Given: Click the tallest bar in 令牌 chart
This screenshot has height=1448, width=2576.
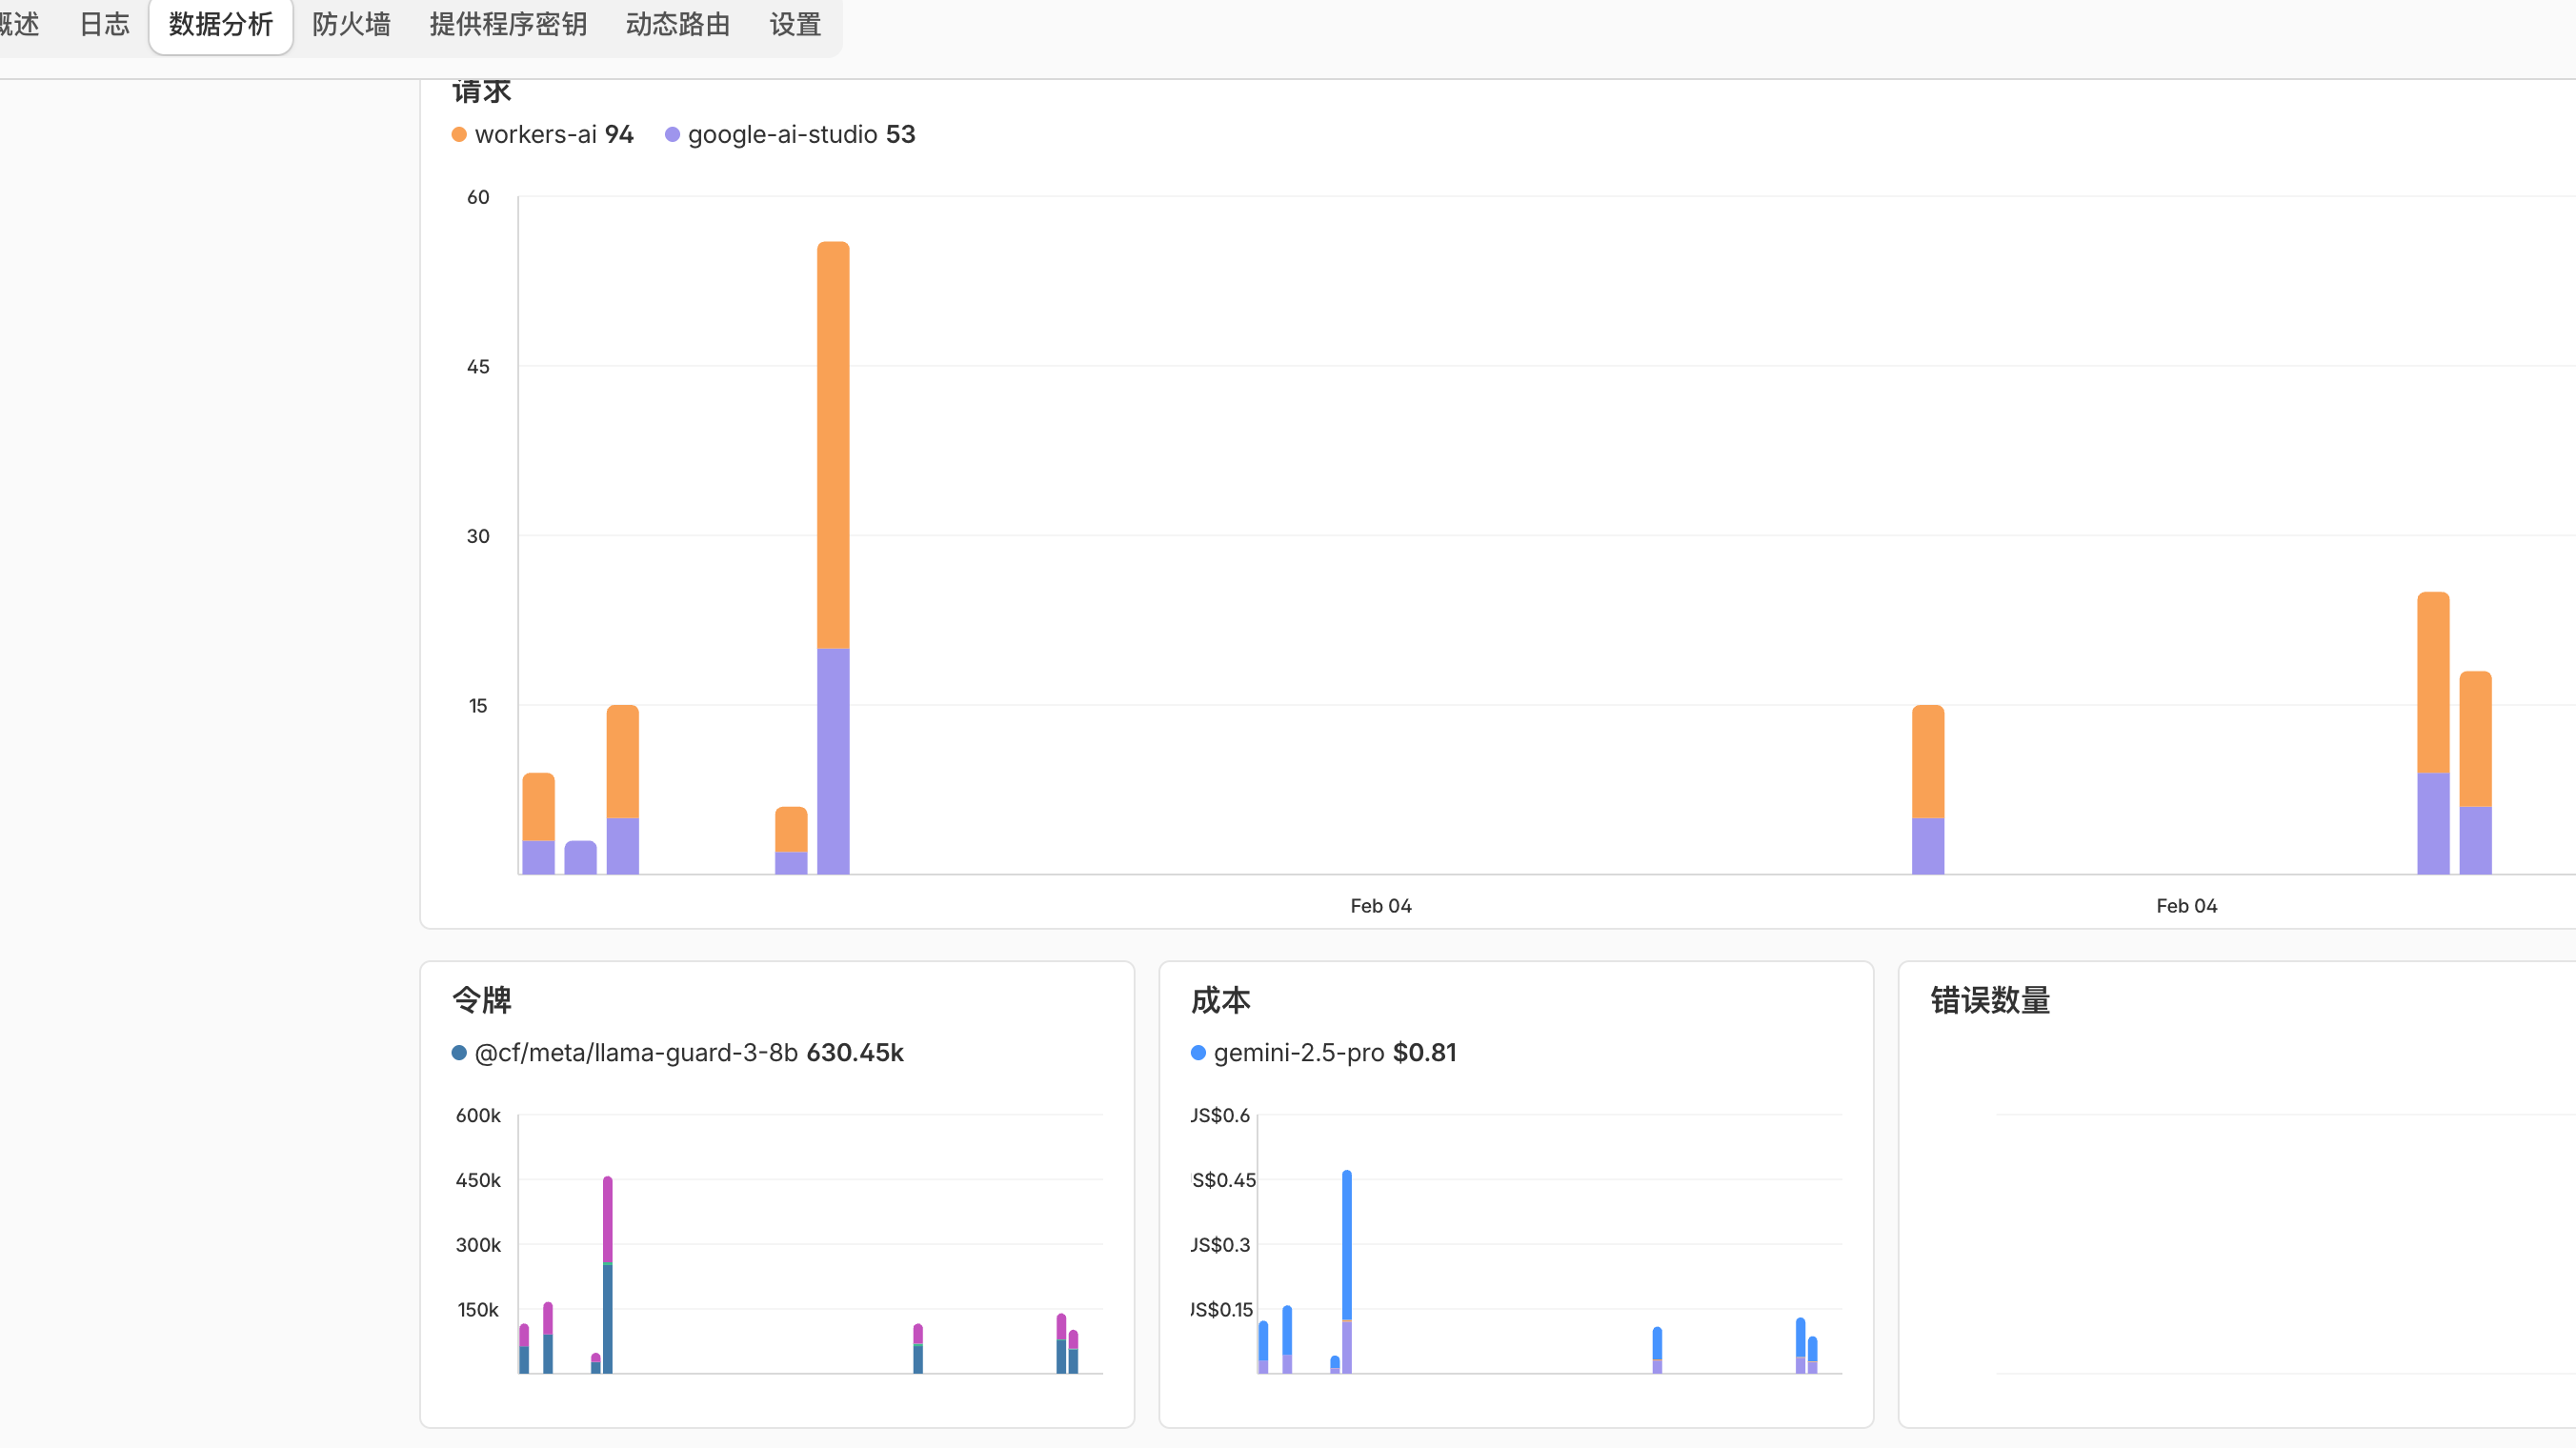Looking at the screenshot, I should point(607,1275).
